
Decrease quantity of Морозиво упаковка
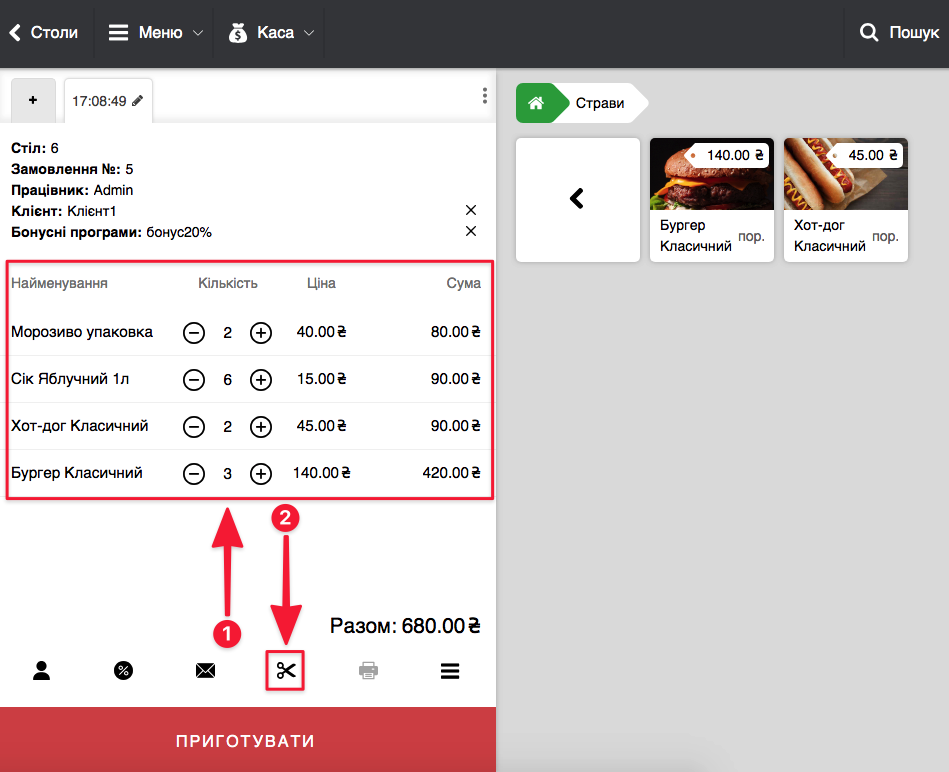(x=194, y=333)
